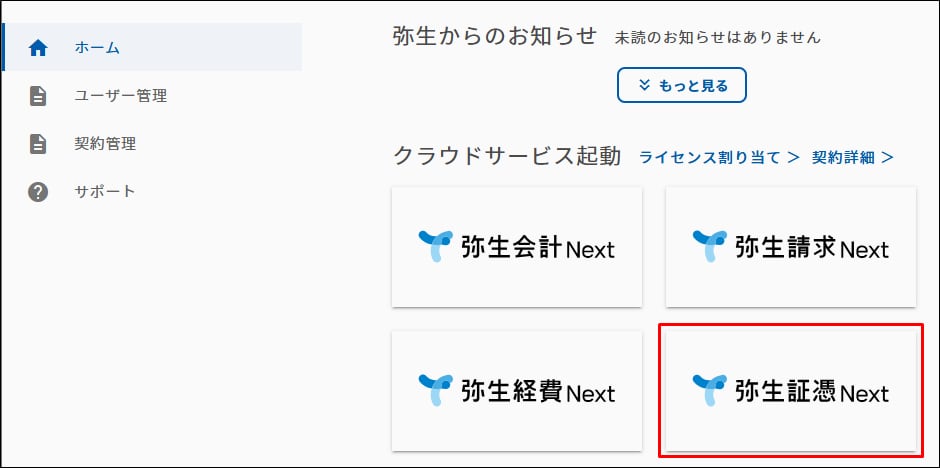Select 契約管理 from the sidebar
Screen dimensions: 940x468
point(105,144)
